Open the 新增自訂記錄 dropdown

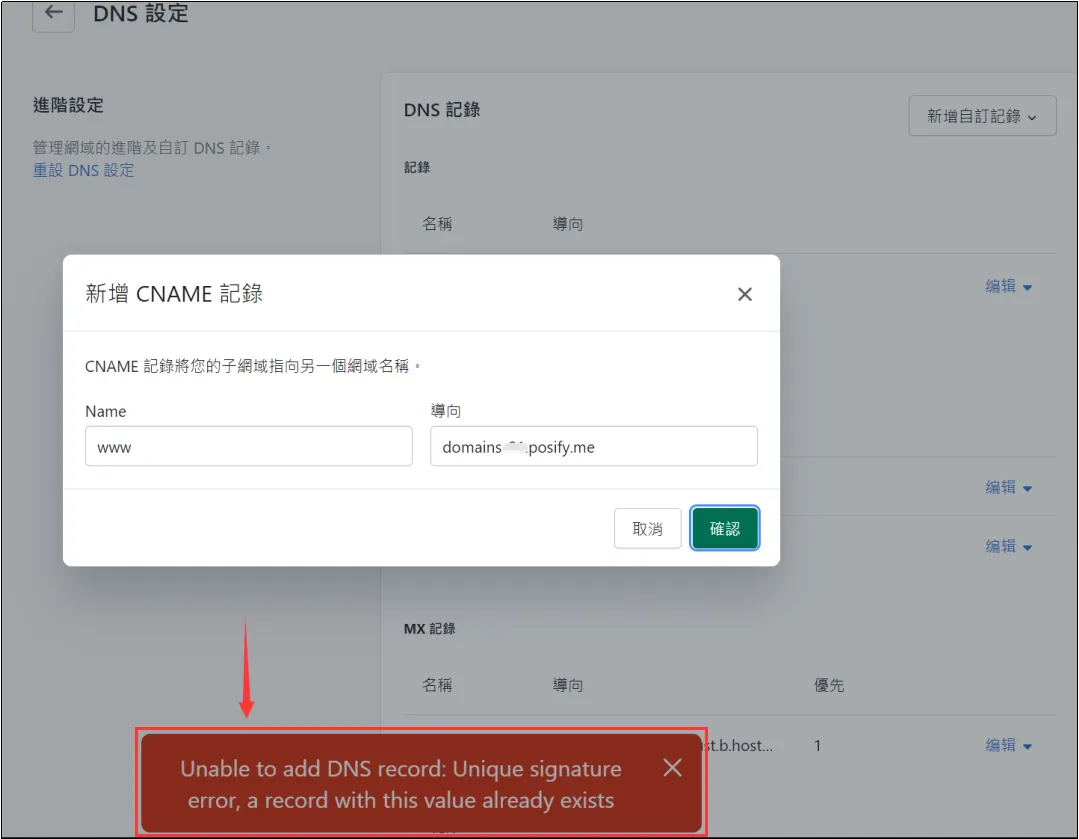pyautogui.click(x=981, y=116)
